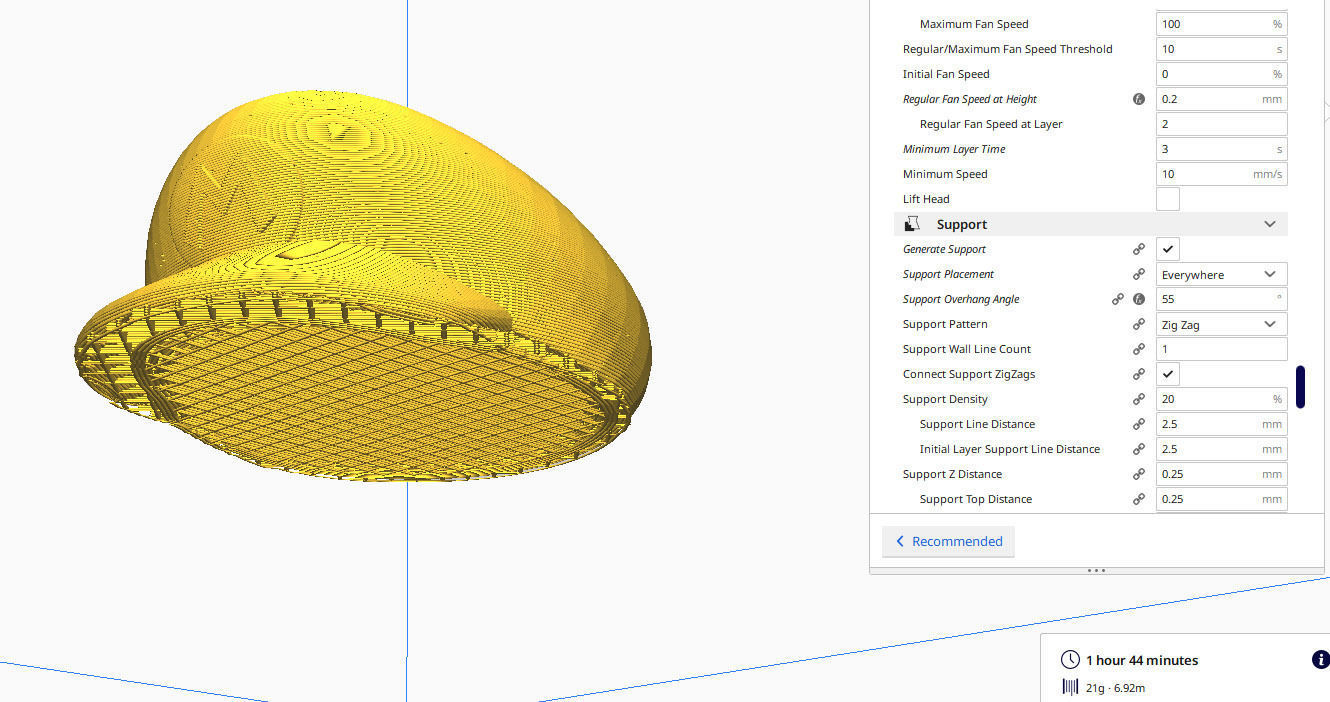The image size is (1330, 702).
Task: Click the Minimum Layer Time field
Action: point(1221,149)
